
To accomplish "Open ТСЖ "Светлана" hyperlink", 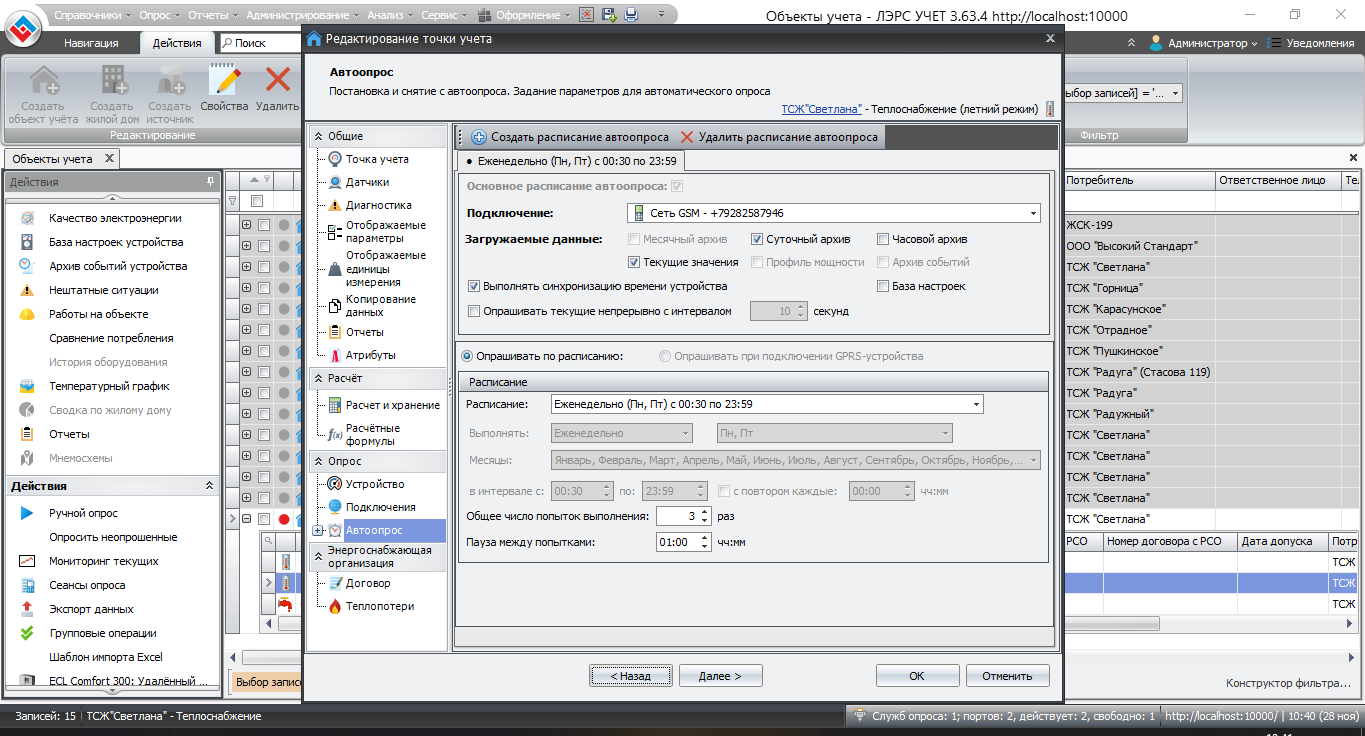I will (822, 108).
